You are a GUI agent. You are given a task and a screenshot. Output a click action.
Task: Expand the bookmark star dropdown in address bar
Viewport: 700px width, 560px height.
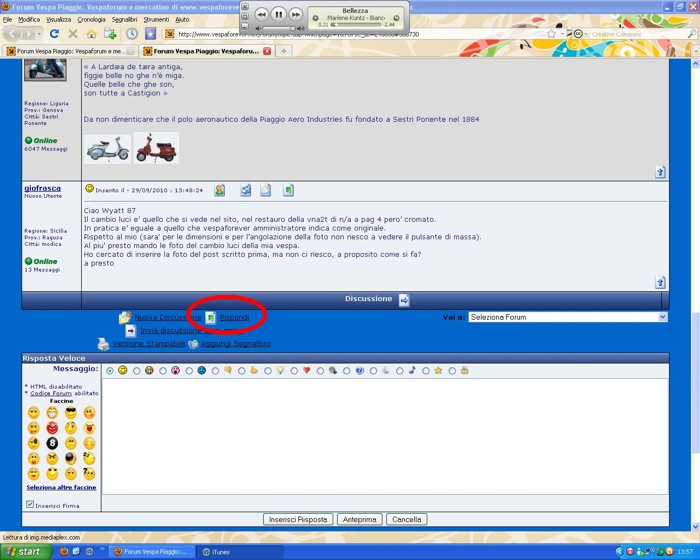coord(563,34)
